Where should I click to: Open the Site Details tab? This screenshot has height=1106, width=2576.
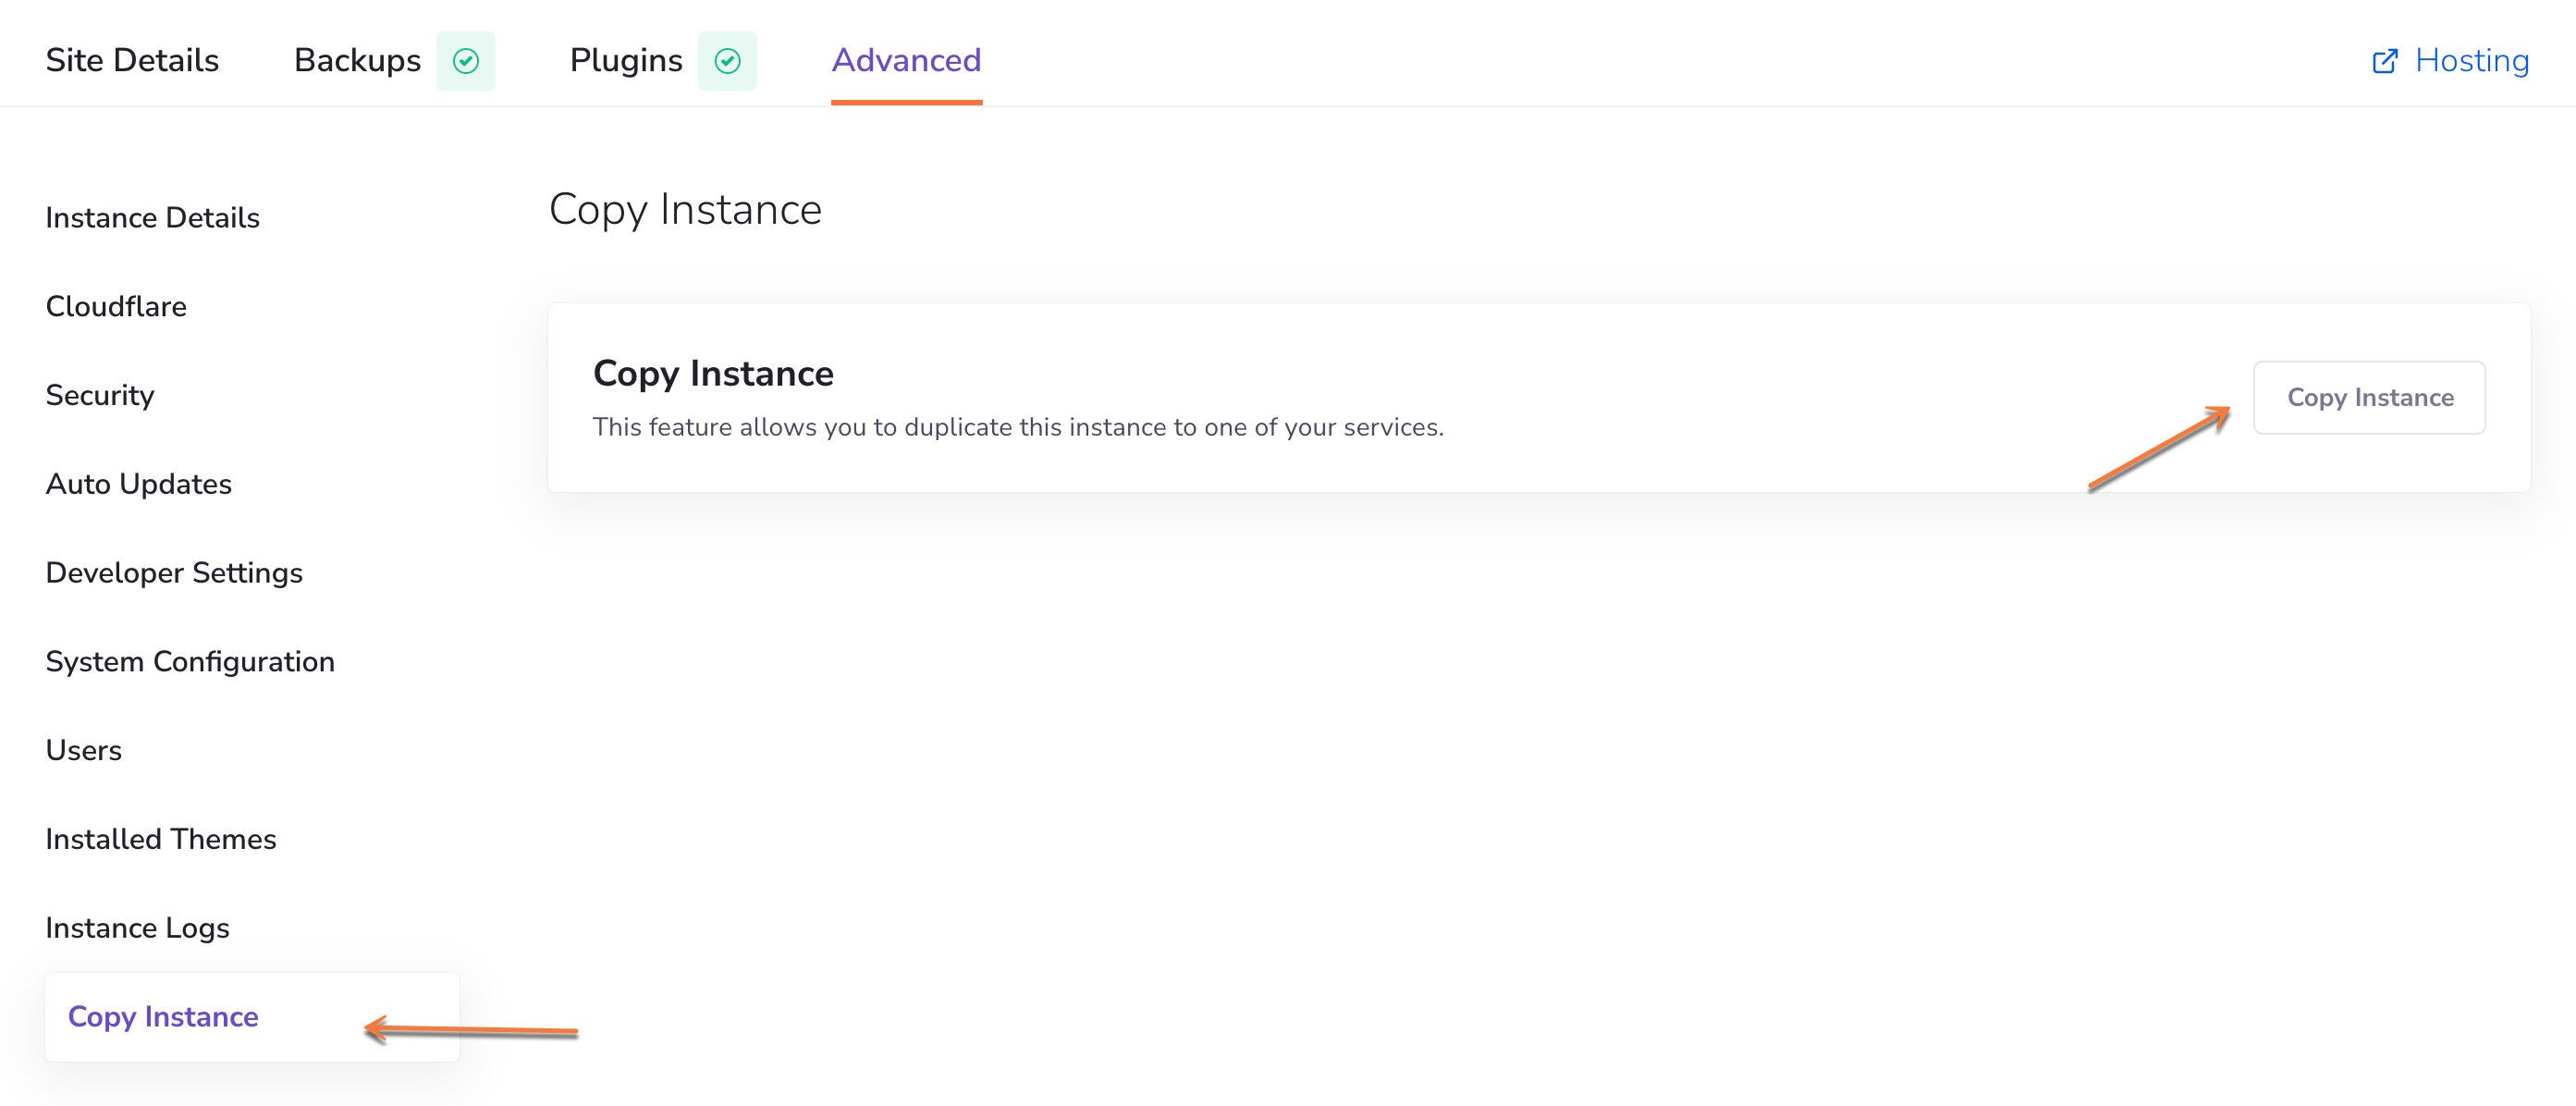click(x=132, y=61)
